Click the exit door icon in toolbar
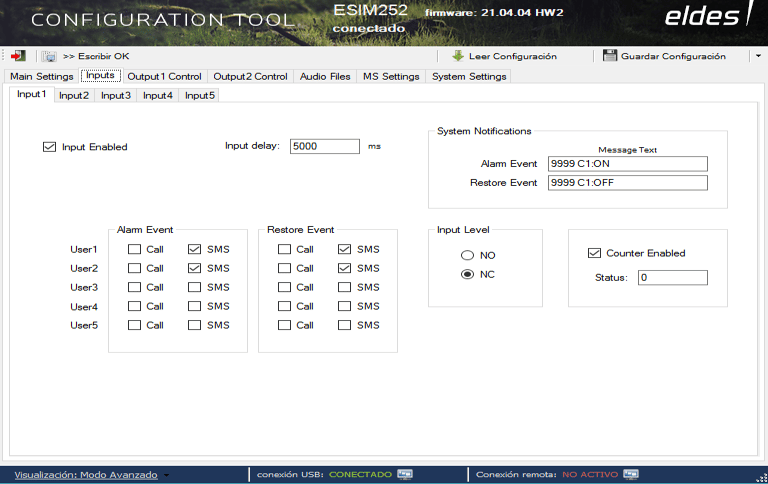Screen dimensions: 768x484 click(x=18, y=56)
